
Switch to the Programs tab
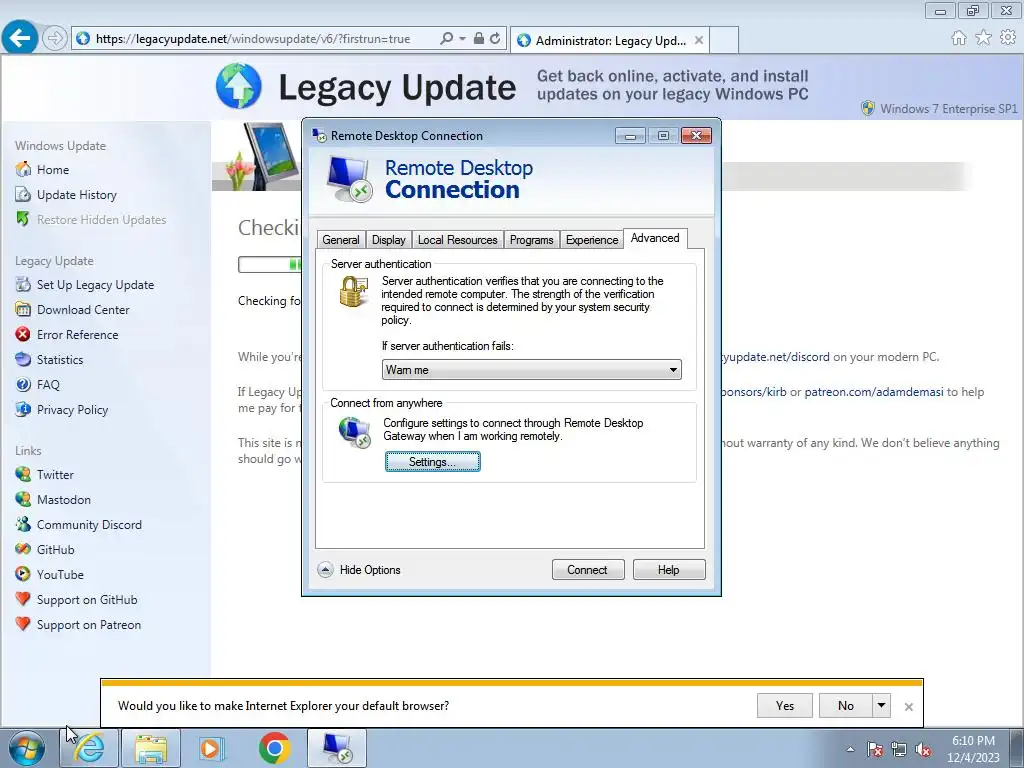coord(532,240)
